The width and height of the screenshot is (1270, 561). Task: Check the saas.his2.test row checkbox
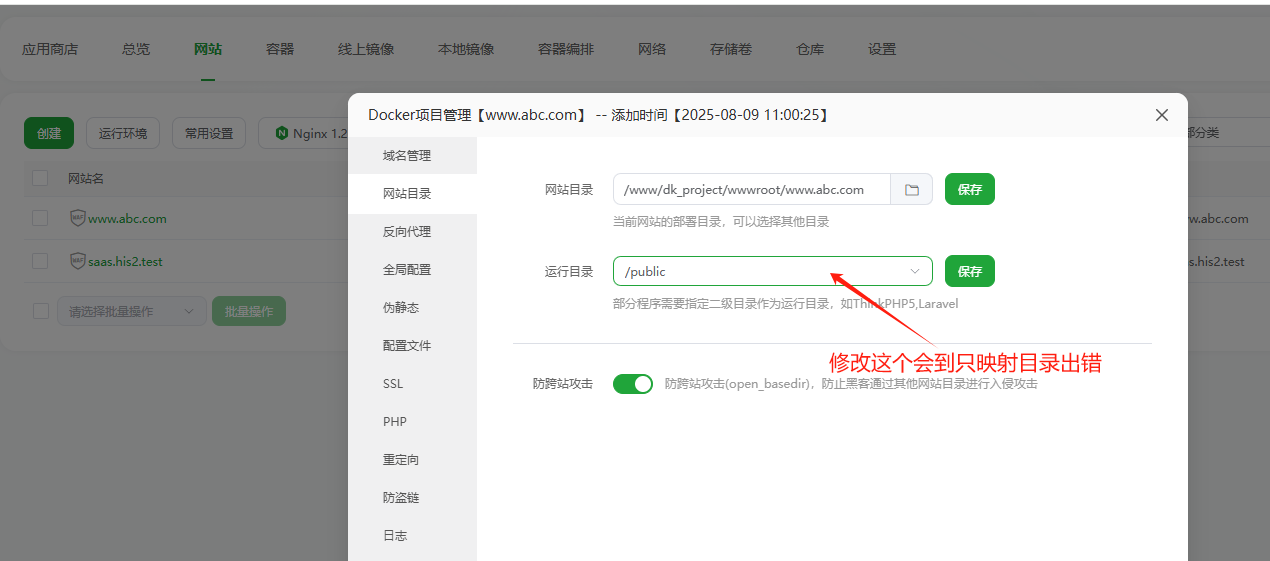pos(40,261)
